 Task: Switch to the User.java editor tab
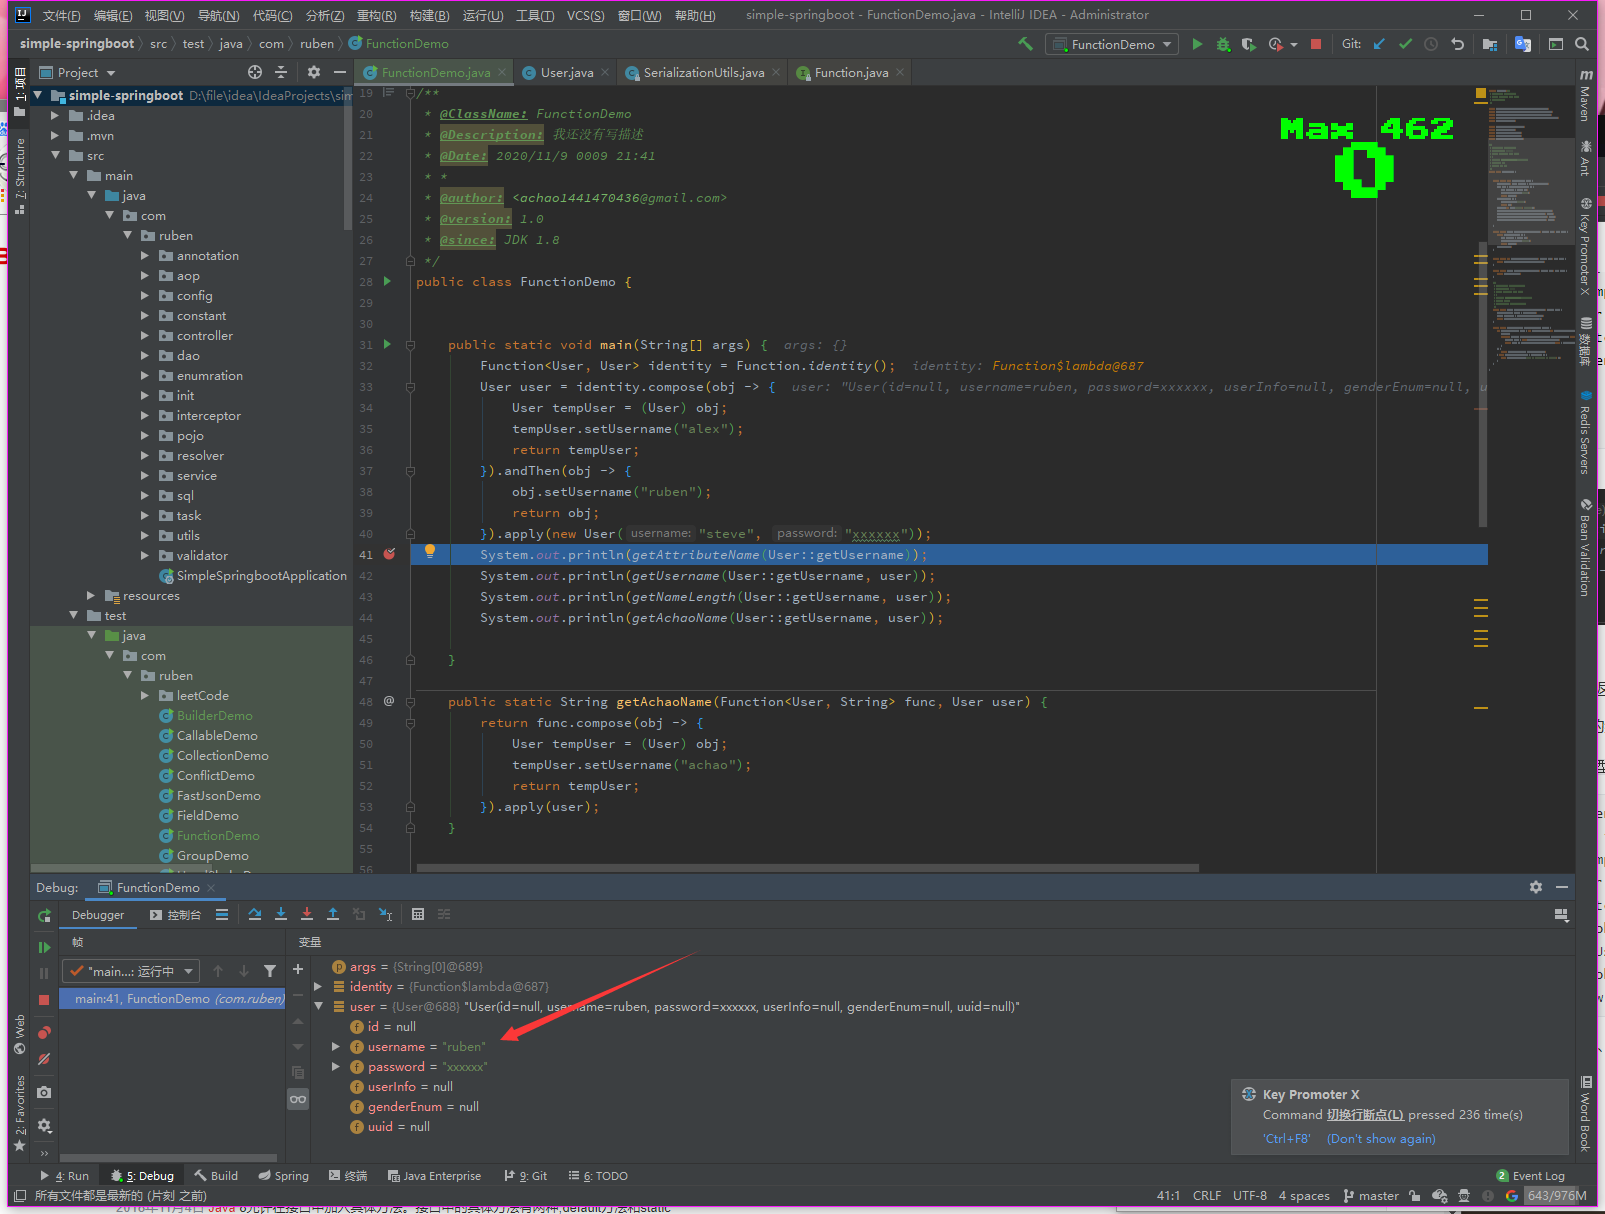566,72
